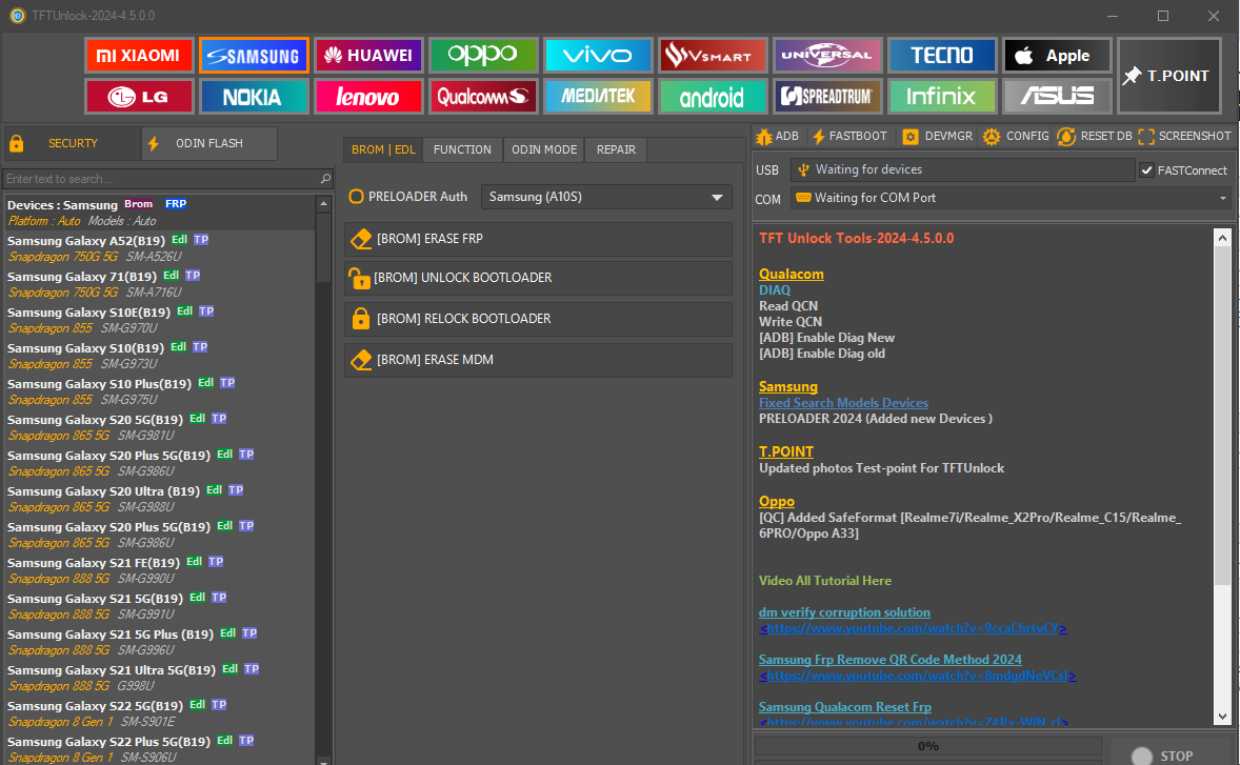This screenshot has height=765, width=1240.
Task: Open the COM port dropdown
Action: (x=1010, y=198)
